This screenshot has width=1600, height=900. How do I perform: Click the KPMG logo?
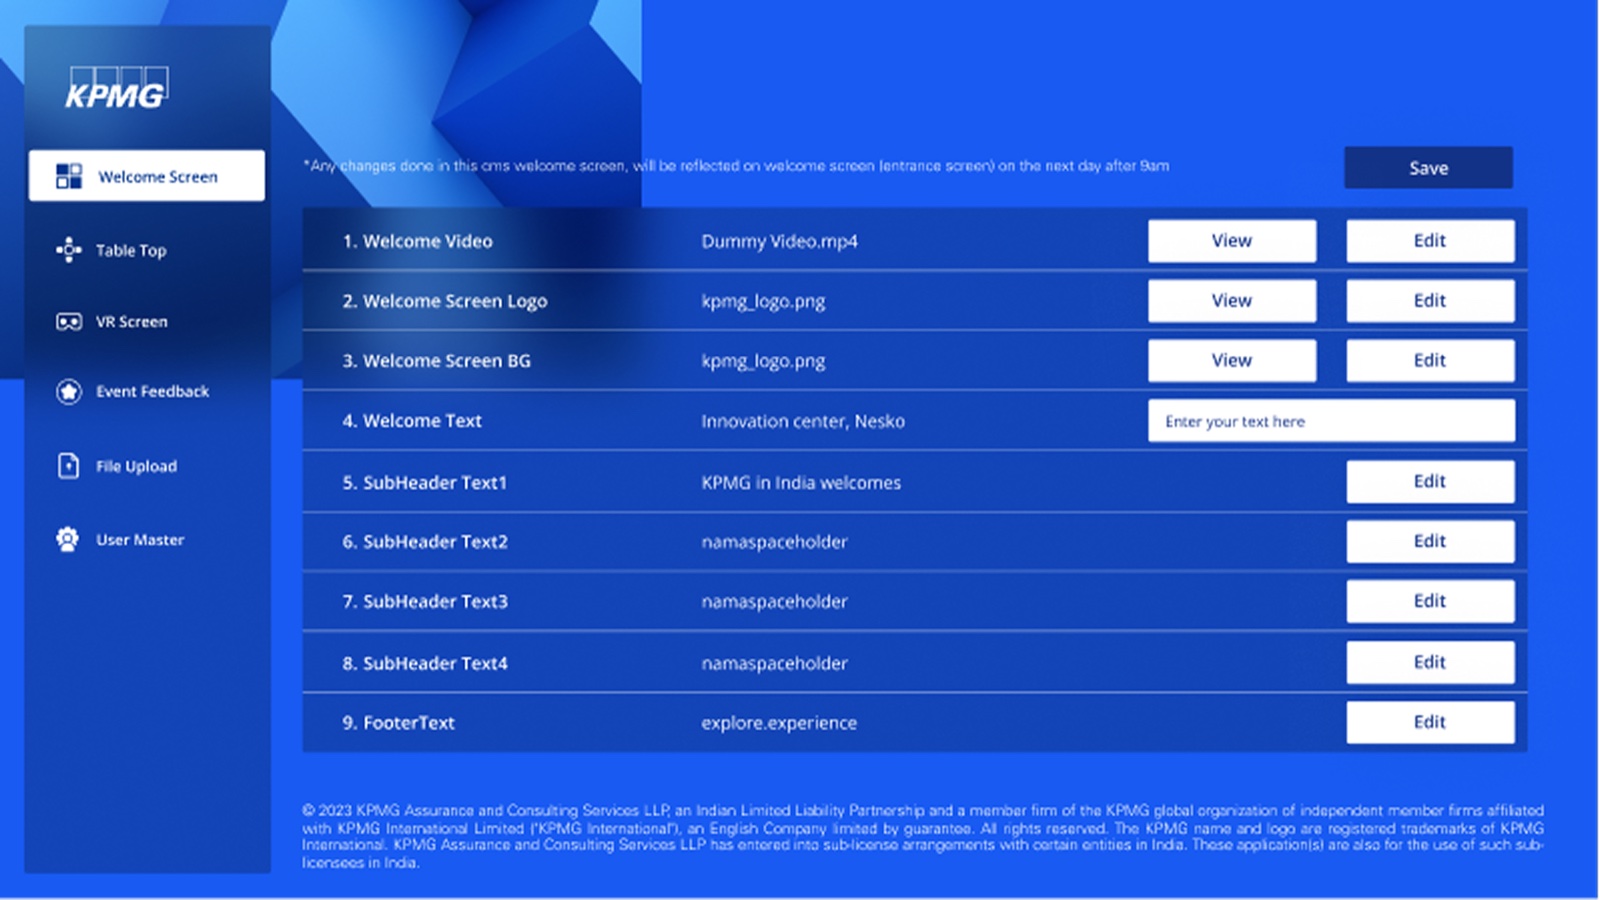pyautogui.click(x=117, y=88)
